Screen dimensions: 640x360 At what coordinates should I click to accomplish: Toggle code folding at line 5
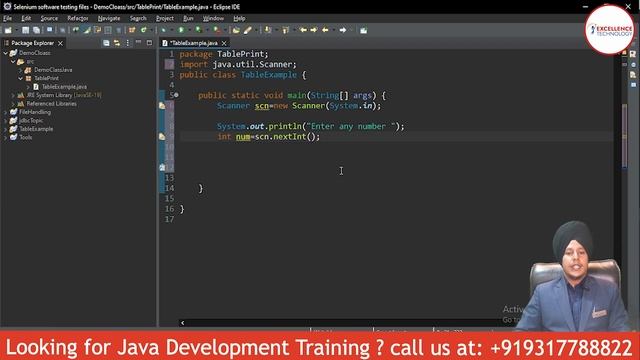coord(176,95)
